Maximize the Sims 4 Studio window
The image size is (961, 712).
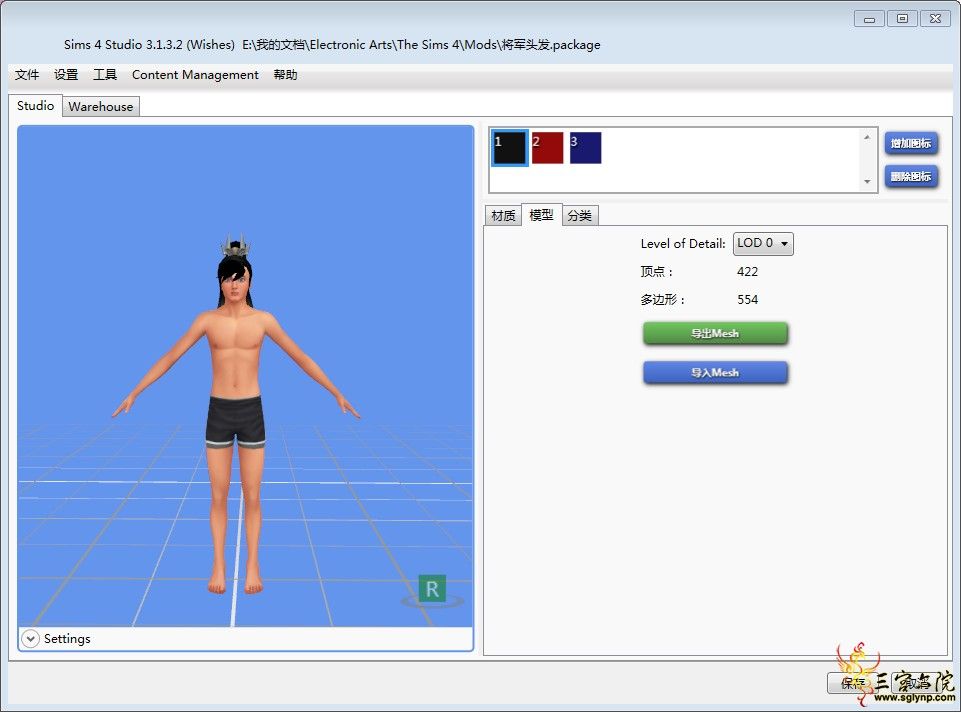tap(902, 19)
